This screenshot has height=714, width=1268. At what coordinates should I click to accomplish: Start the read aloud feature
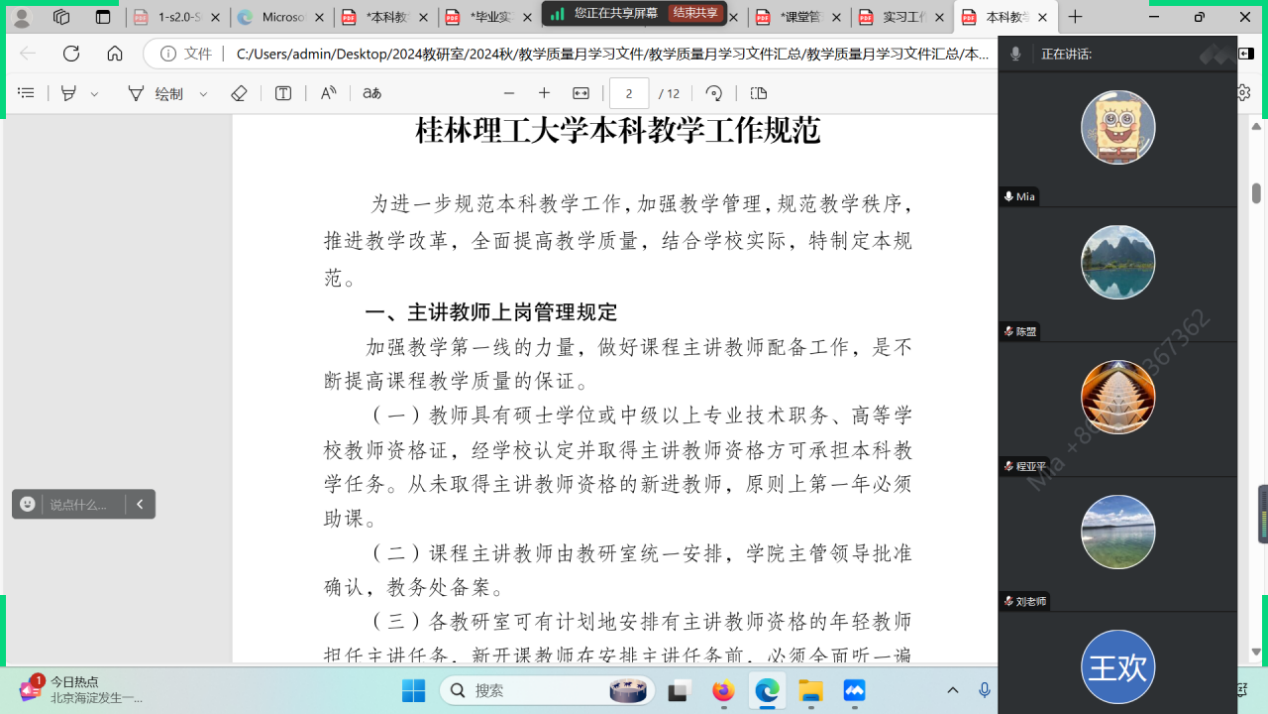328,93
